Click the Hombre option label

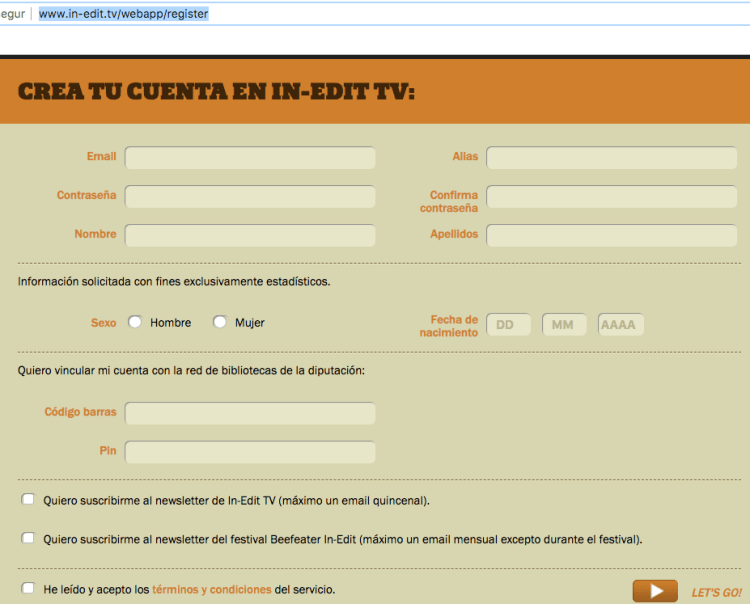(x=171, y=323)
